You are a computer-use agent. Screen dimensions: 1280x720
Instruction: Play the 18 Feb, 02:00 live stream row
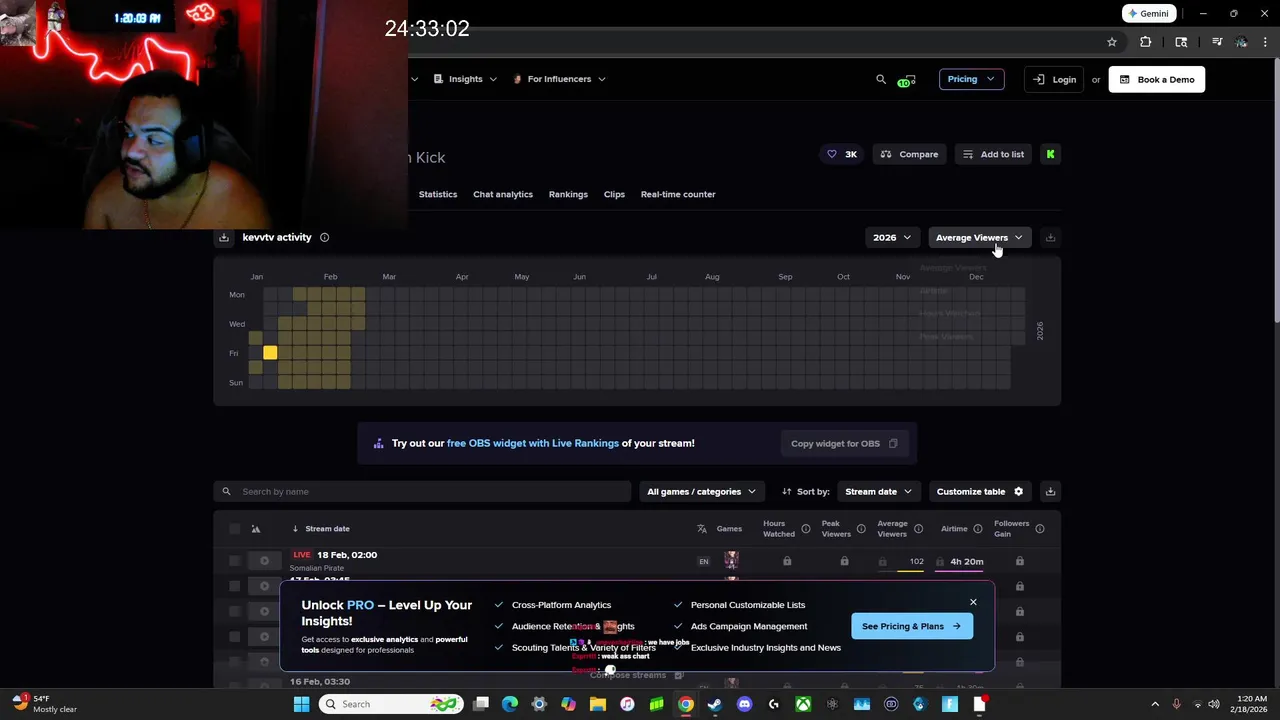264,561
